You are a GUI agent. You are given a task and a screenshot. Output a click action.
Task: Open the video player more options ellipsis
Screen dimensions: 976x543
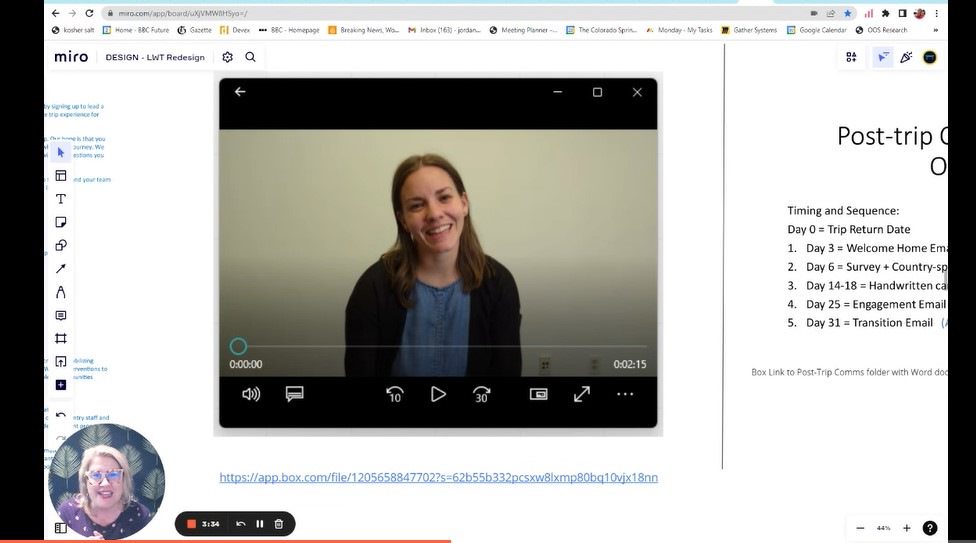(x=625, y=394)
